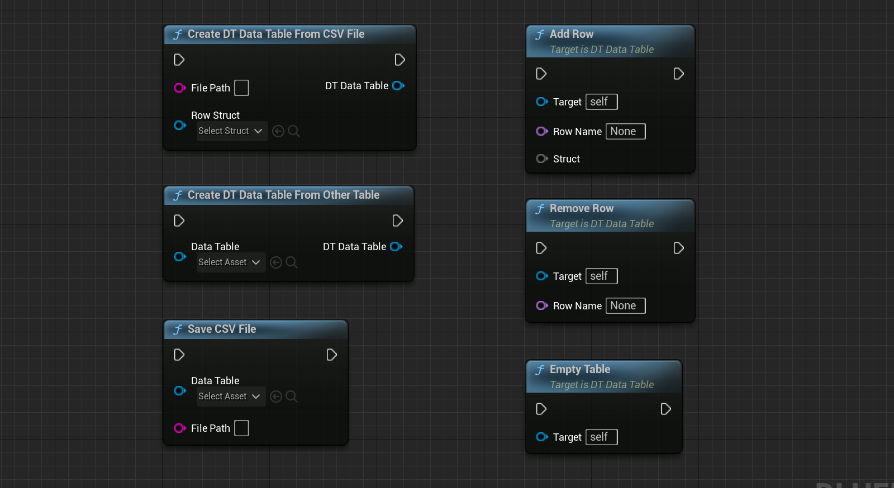894x488 pixels.
Task: Click input exec pin on Add Row node
Action: click(x=541, y=74)
